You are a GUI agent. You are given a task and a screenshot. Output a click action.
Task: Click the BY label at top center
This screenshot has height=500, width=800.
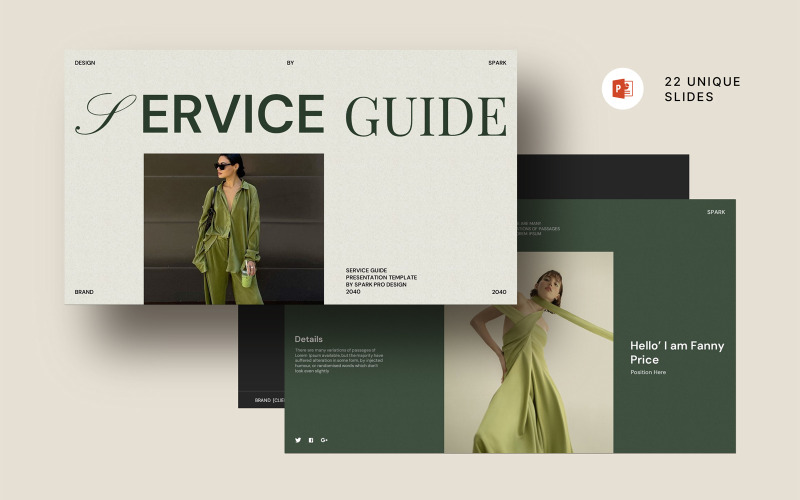pos(290,63)
